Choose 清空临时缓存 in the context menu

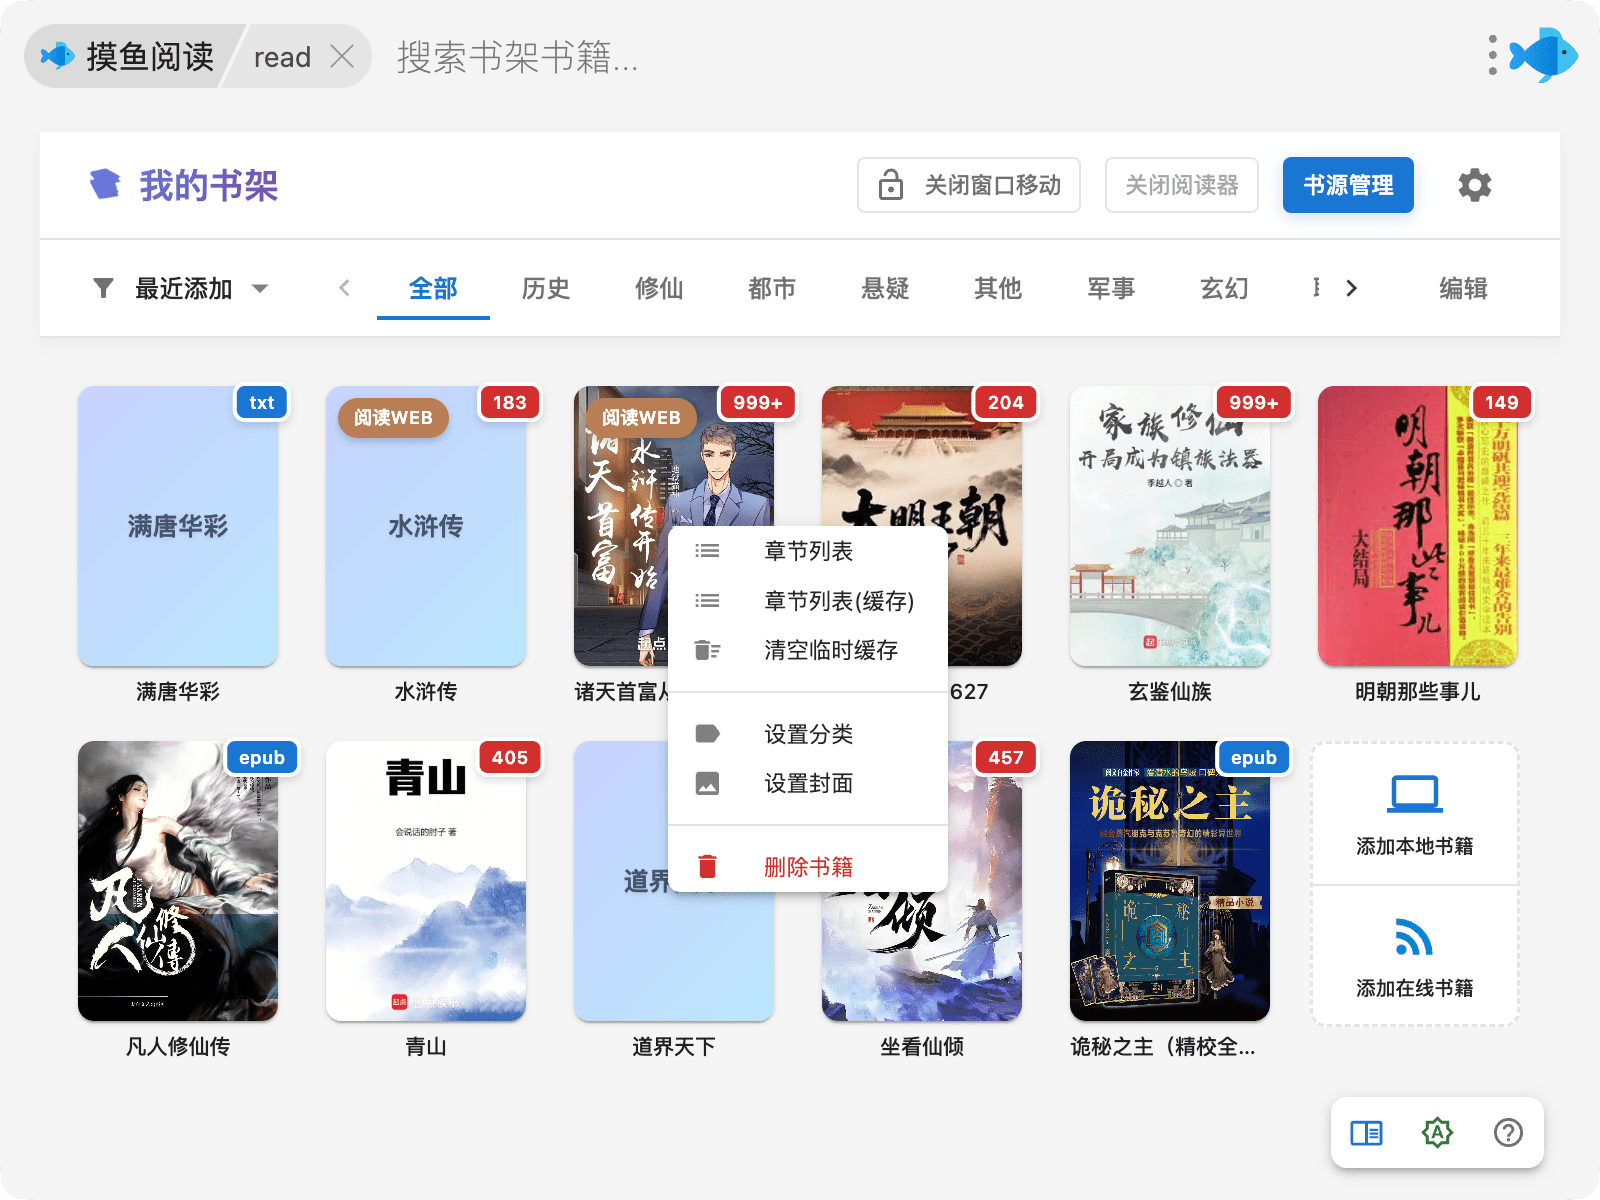[x=808, y=650]
